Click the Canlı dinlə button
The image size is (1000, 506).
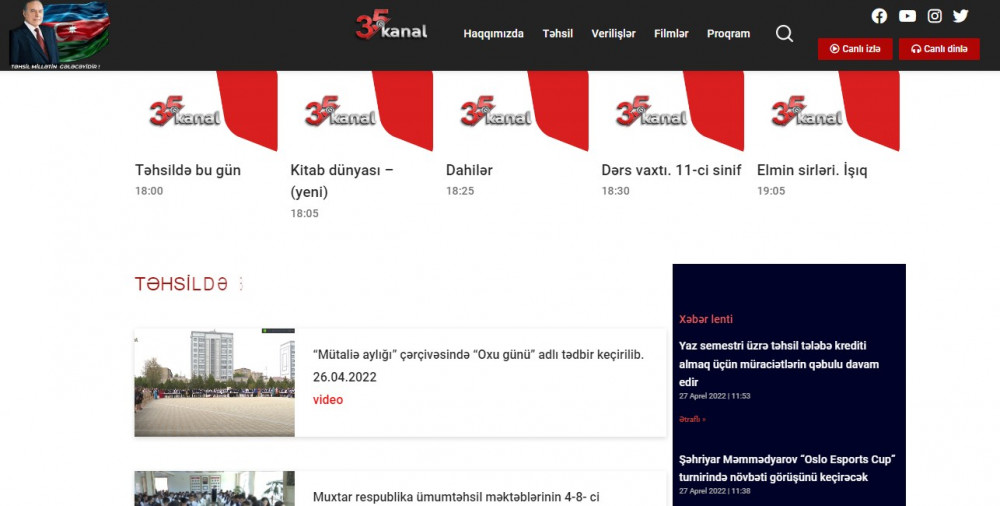[939, 48]
